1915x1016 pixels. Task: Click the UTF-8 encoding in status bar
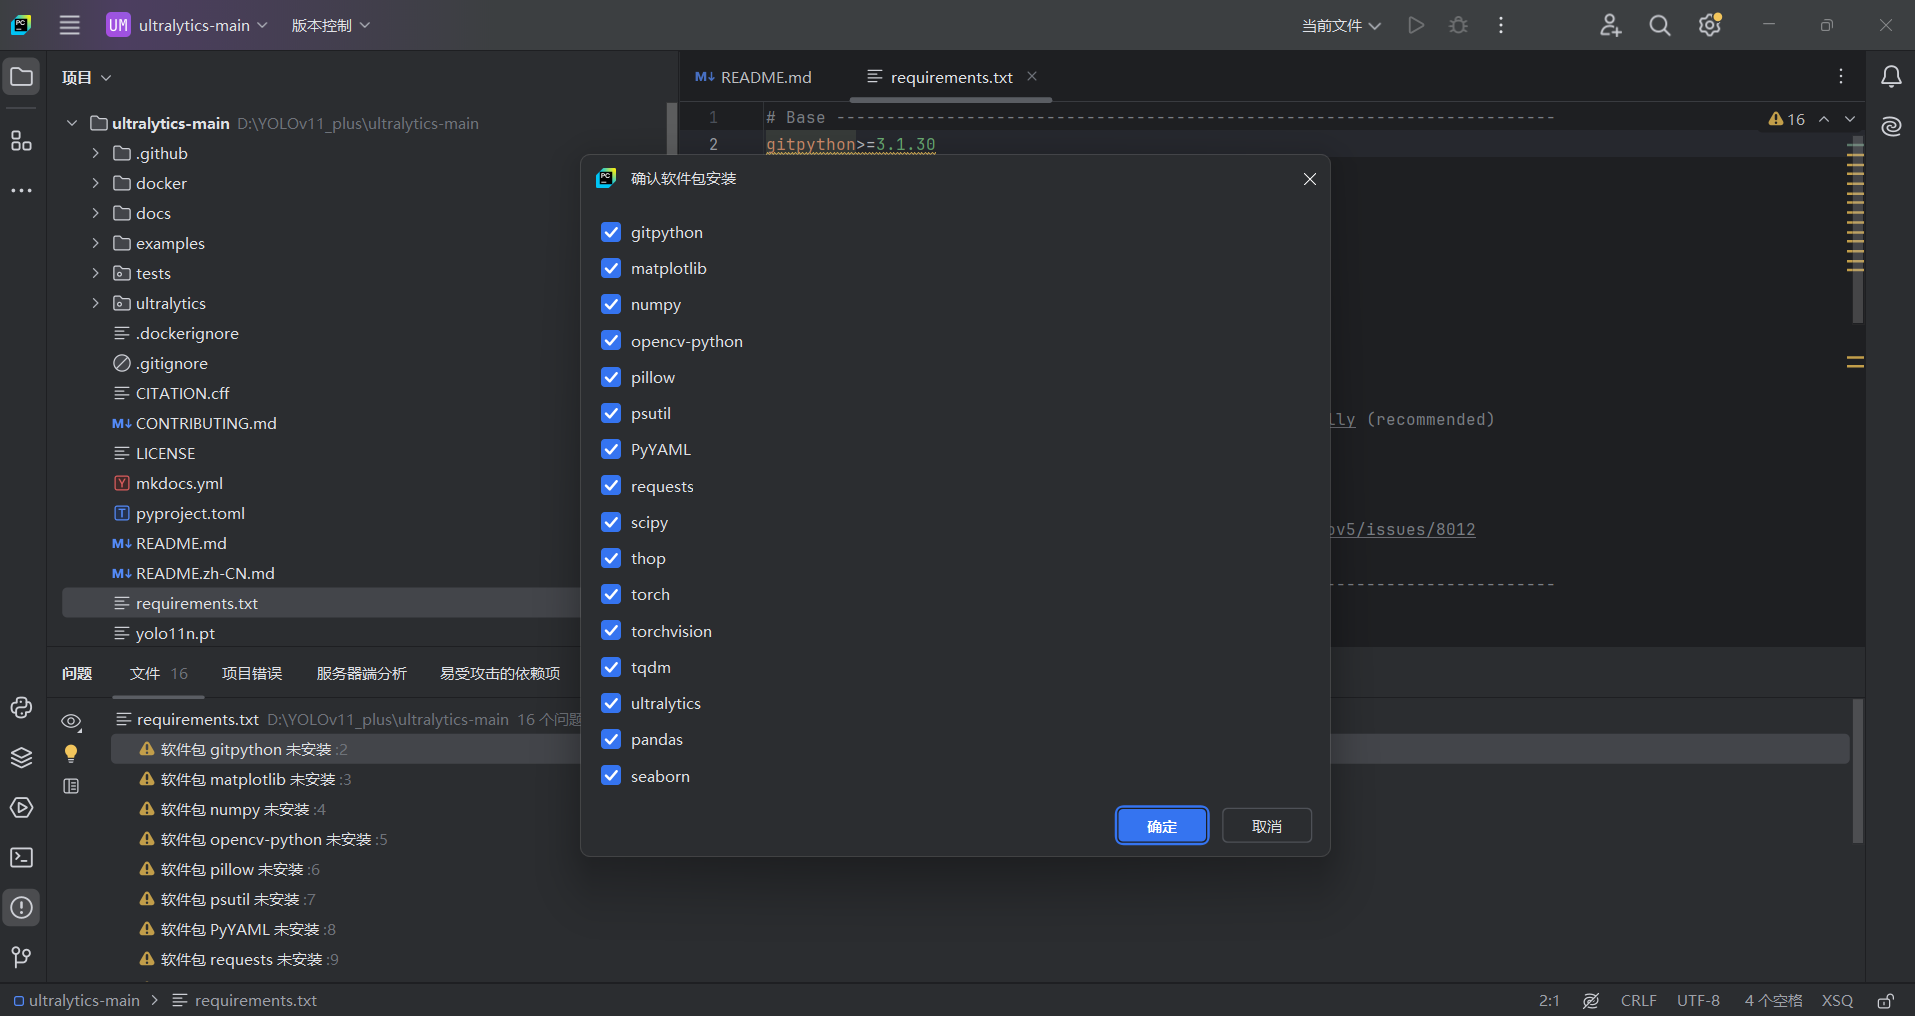point(1698,1001)
